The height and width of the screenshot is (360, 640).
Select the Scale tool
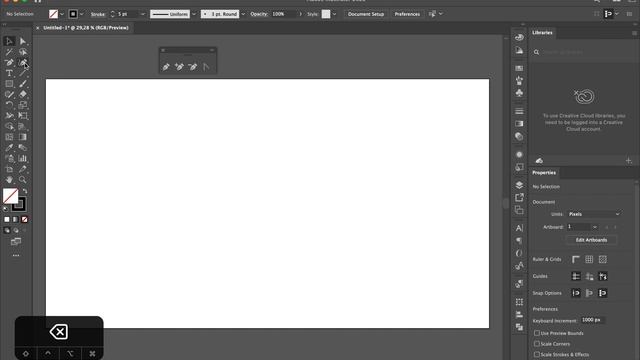[23, 105]
